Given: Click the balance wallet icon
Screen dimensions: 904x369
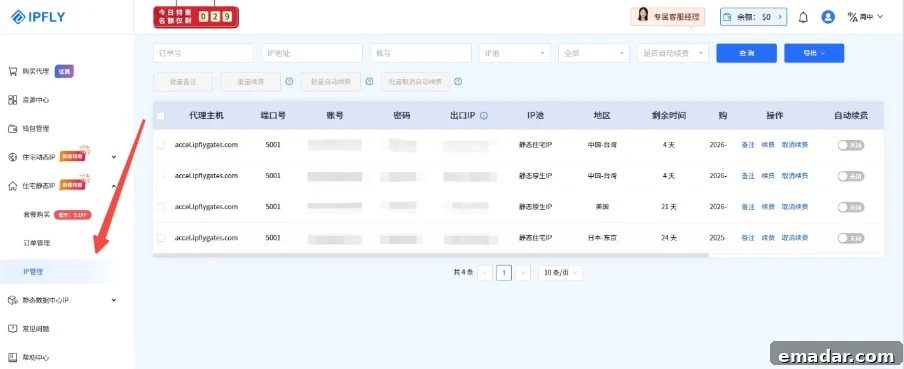Looking at the screenshot, I should pyautogui.click(x=728, y=17).
